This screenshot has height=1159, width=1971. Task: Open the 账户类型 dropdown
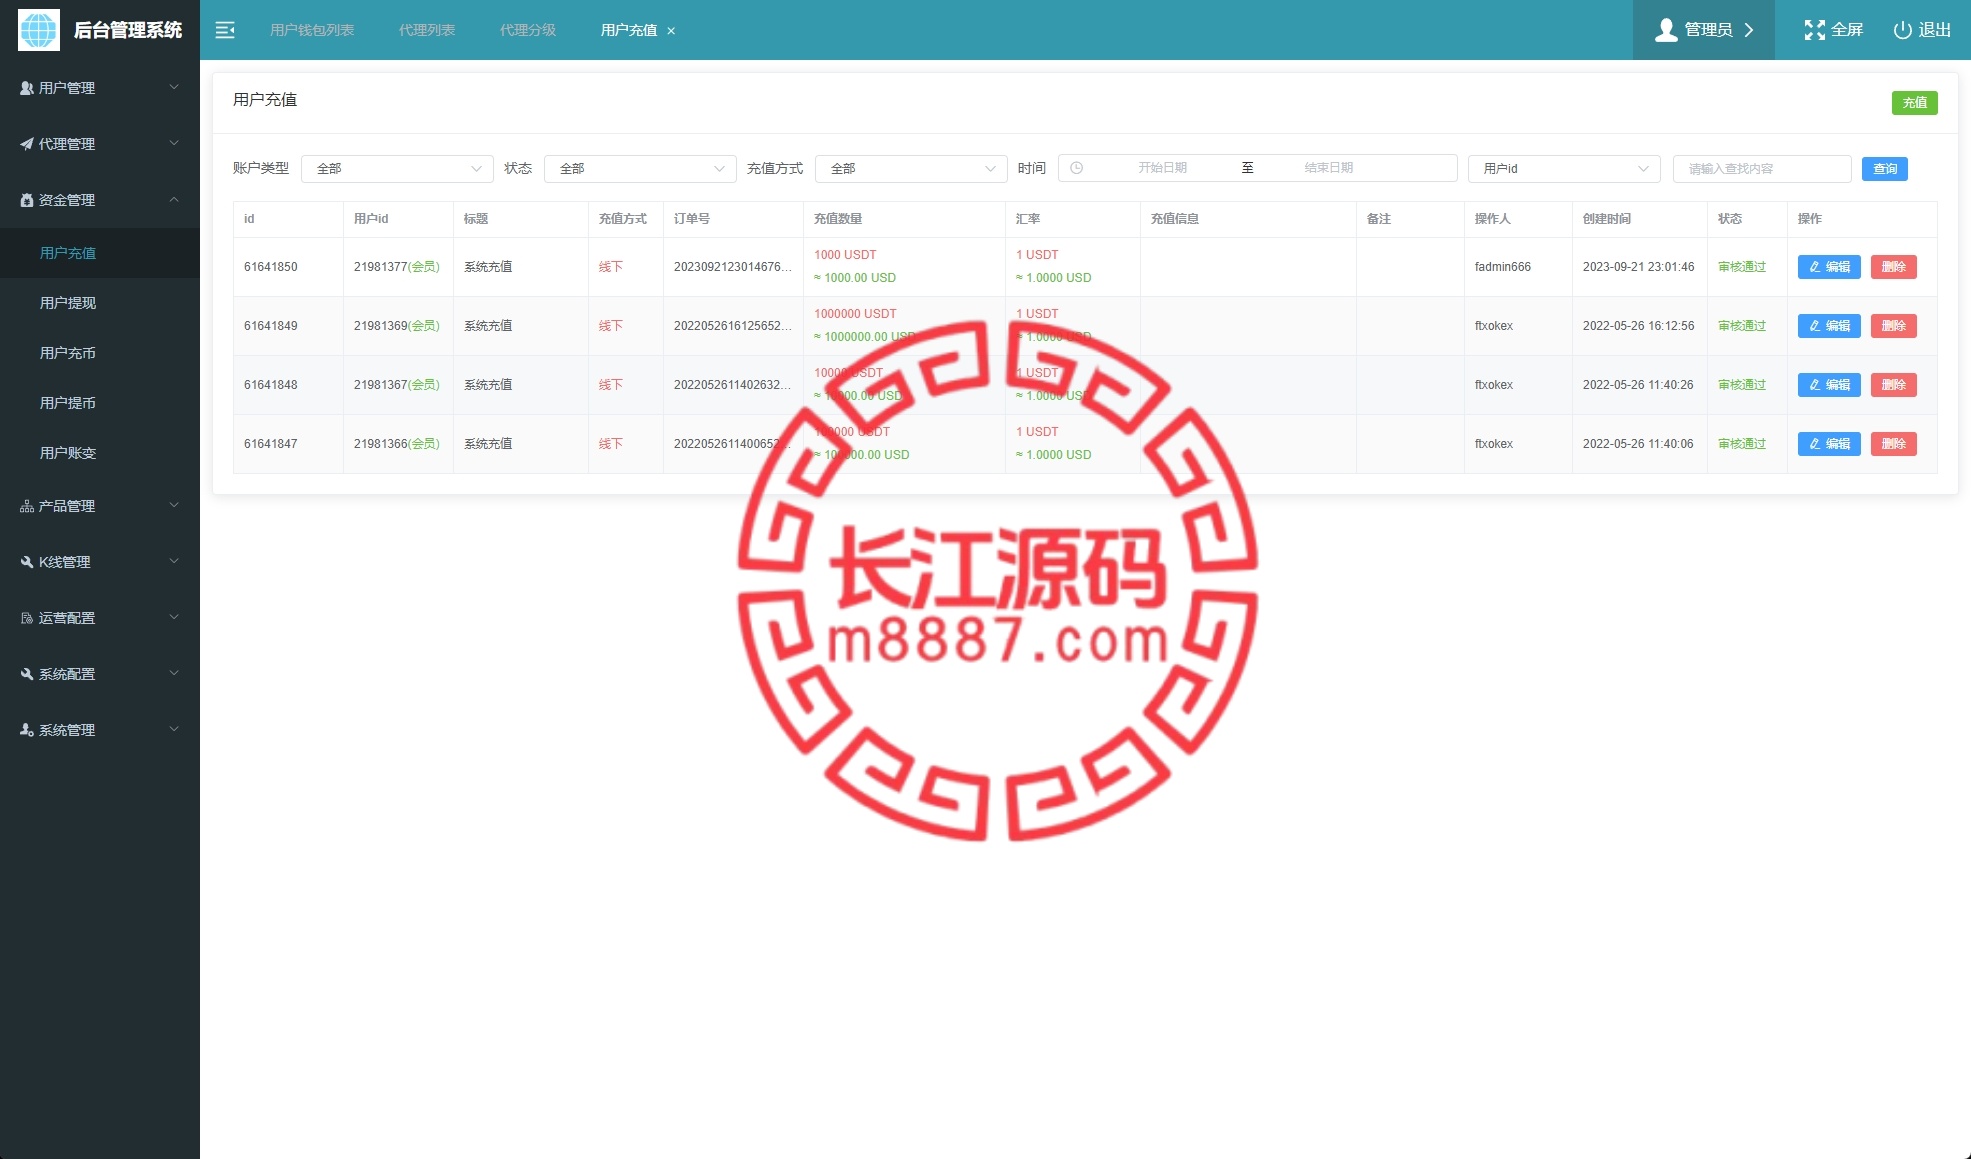tap(397, 168)
